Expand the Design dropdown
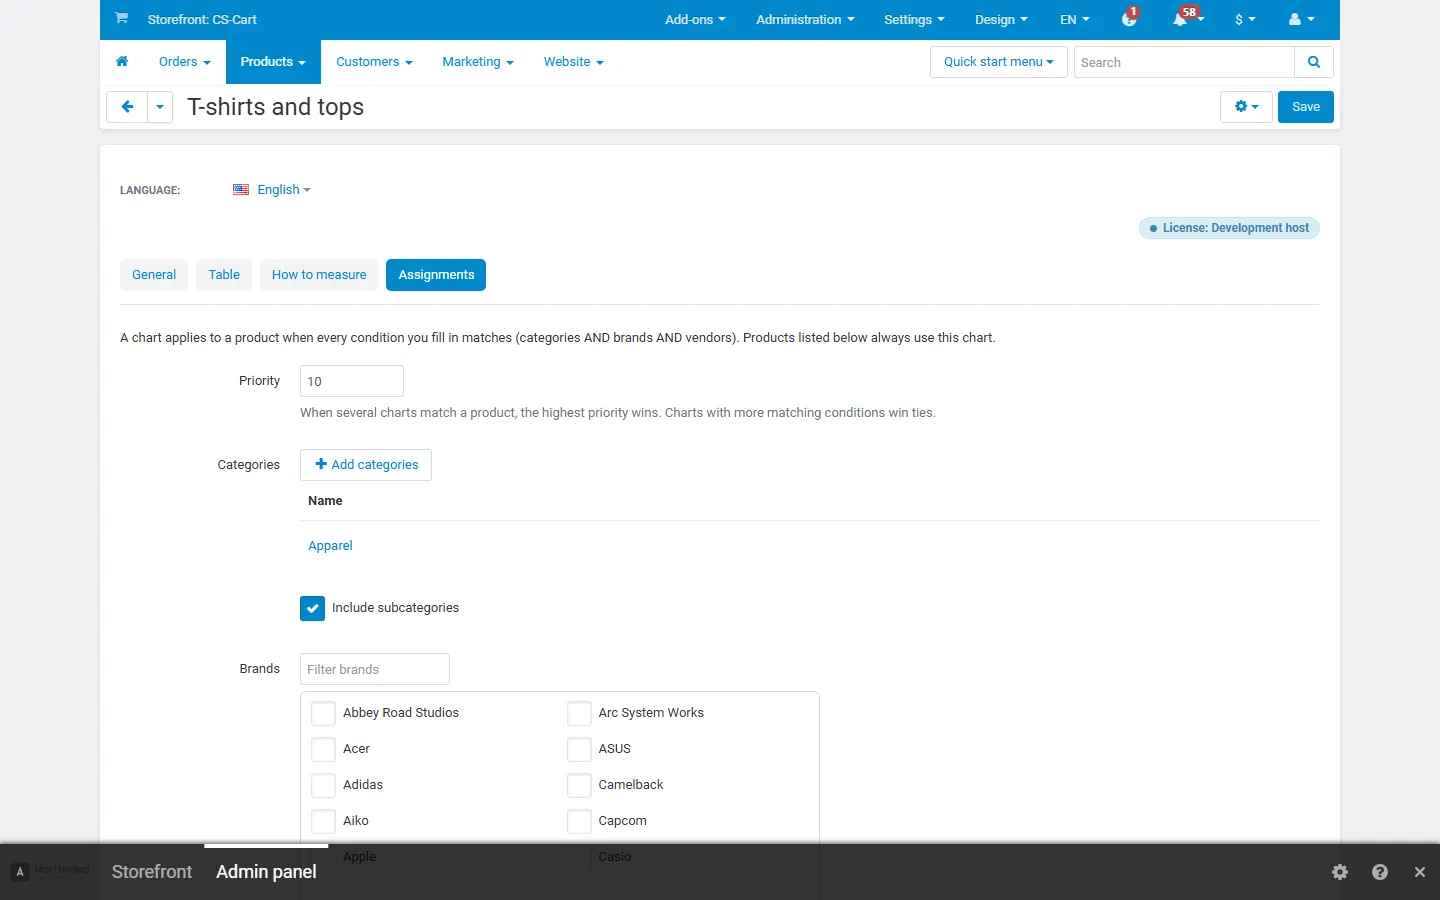Viewport: 1440px width, 900px height. click(x=1001, y=19)
